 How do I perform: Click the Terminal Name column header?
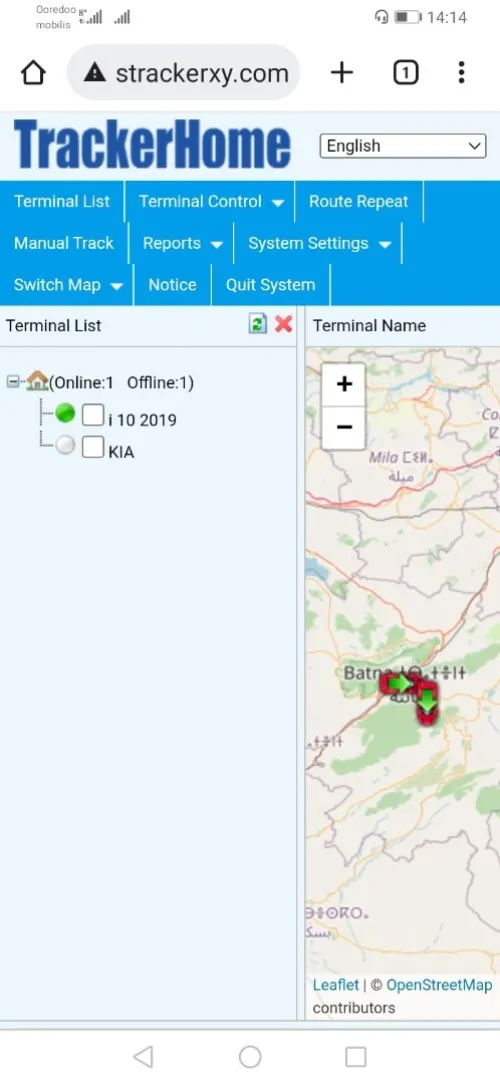(369, 326)
